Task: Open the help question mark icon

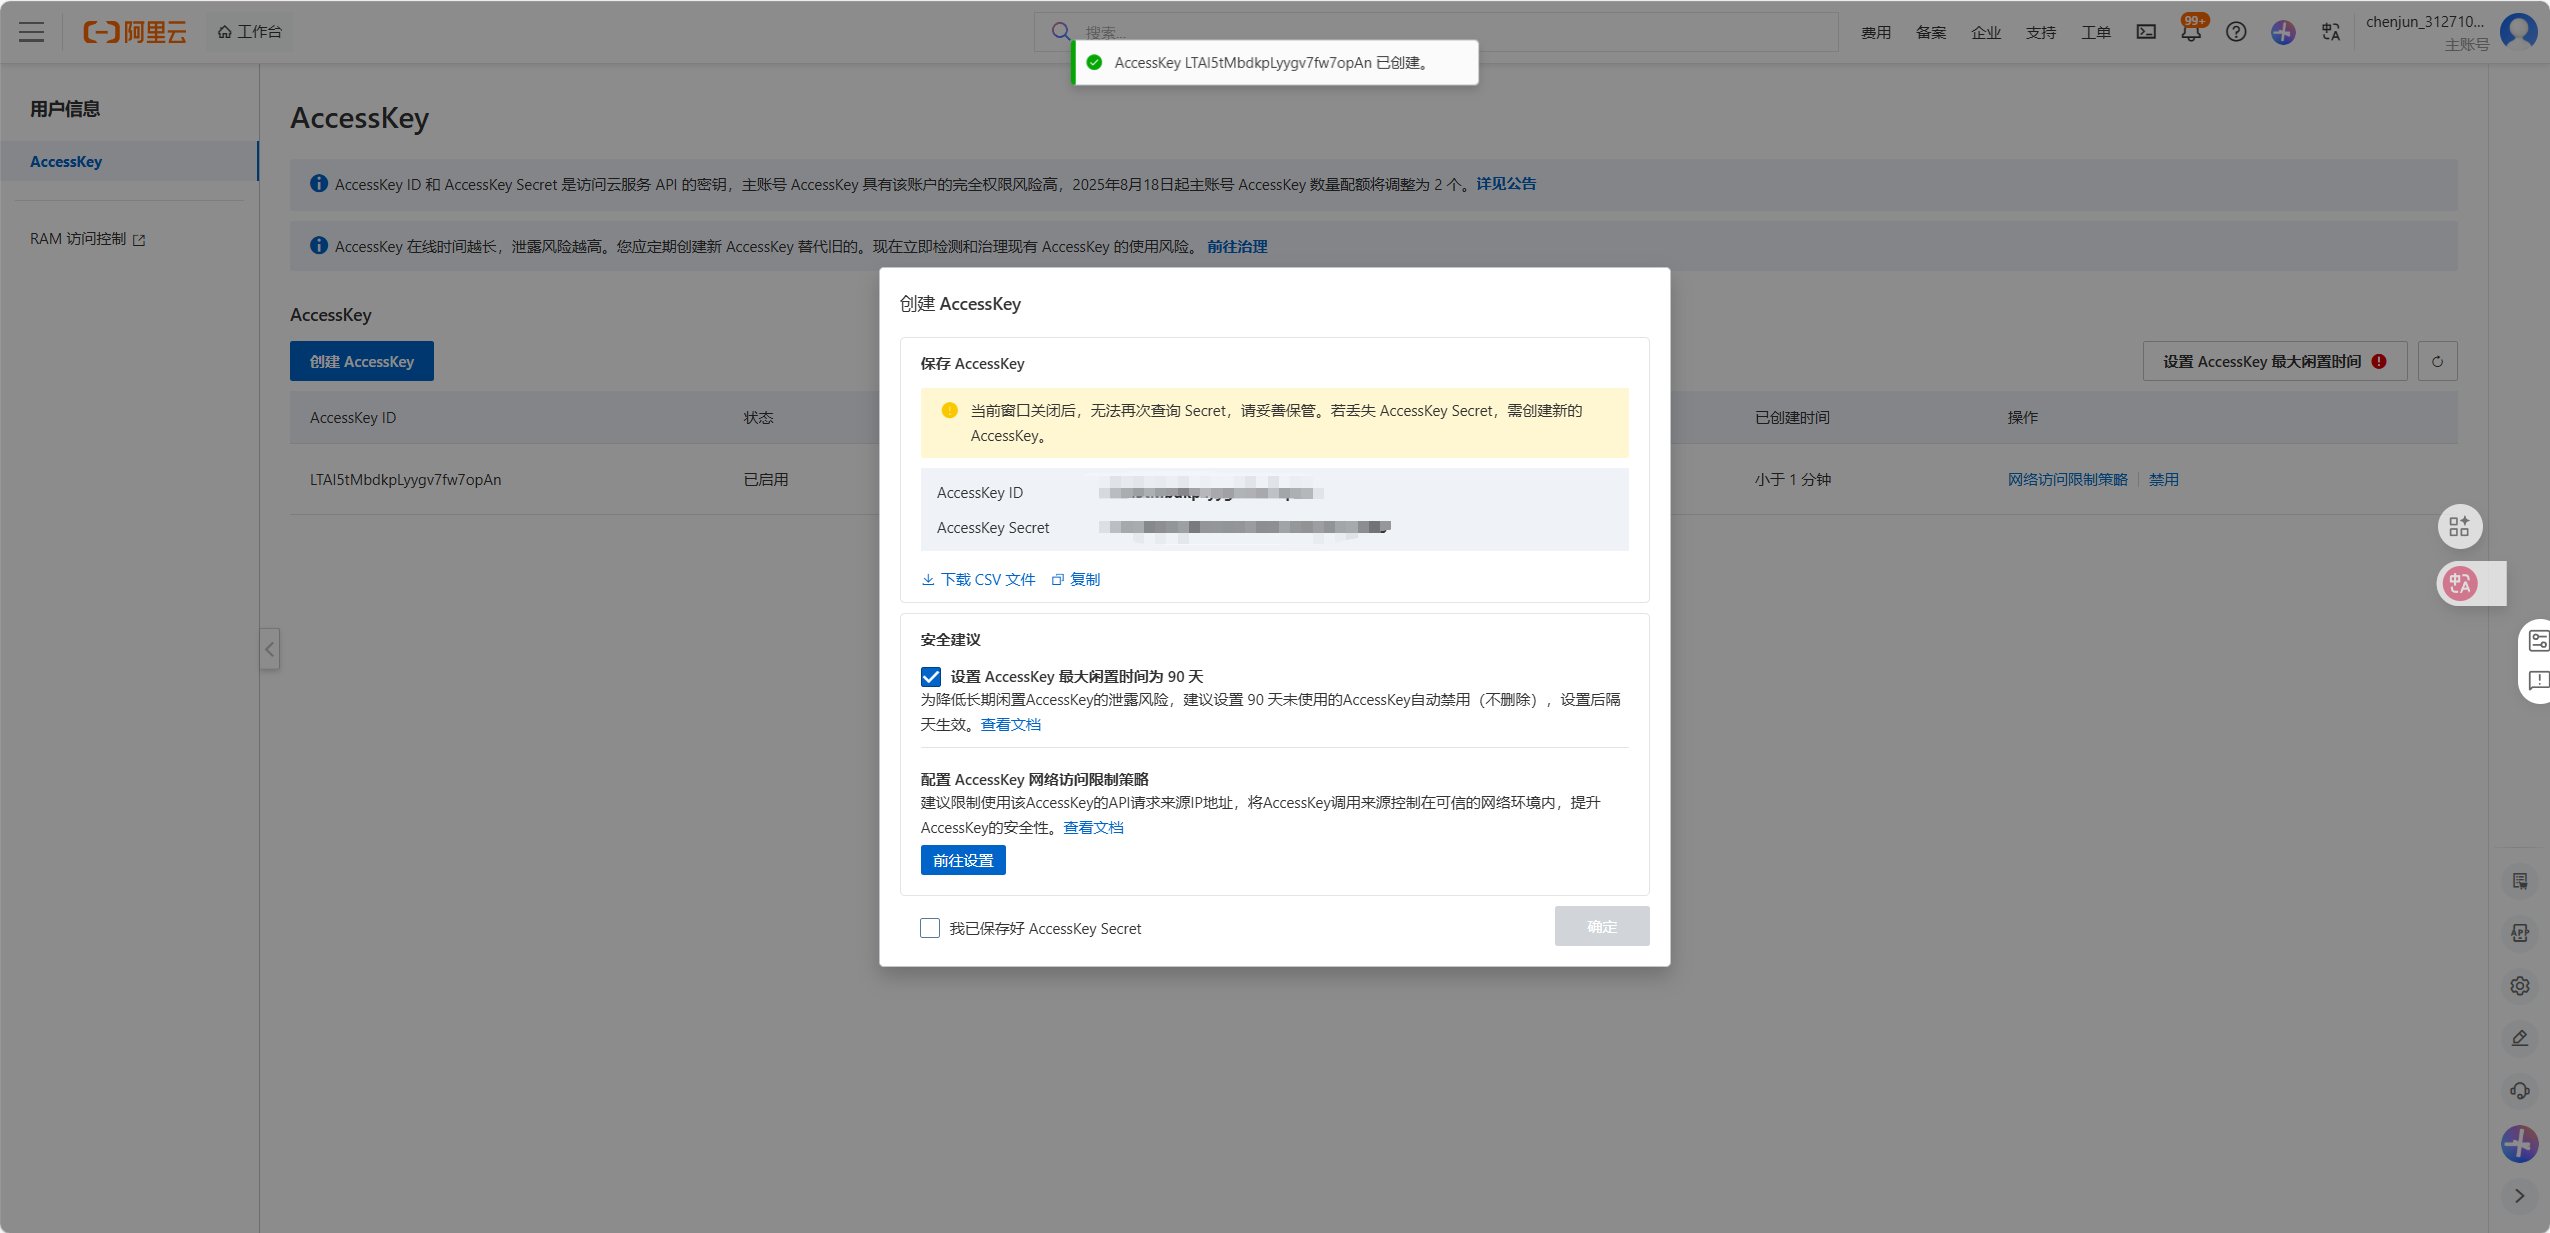Action: (x=2236, y=32)
